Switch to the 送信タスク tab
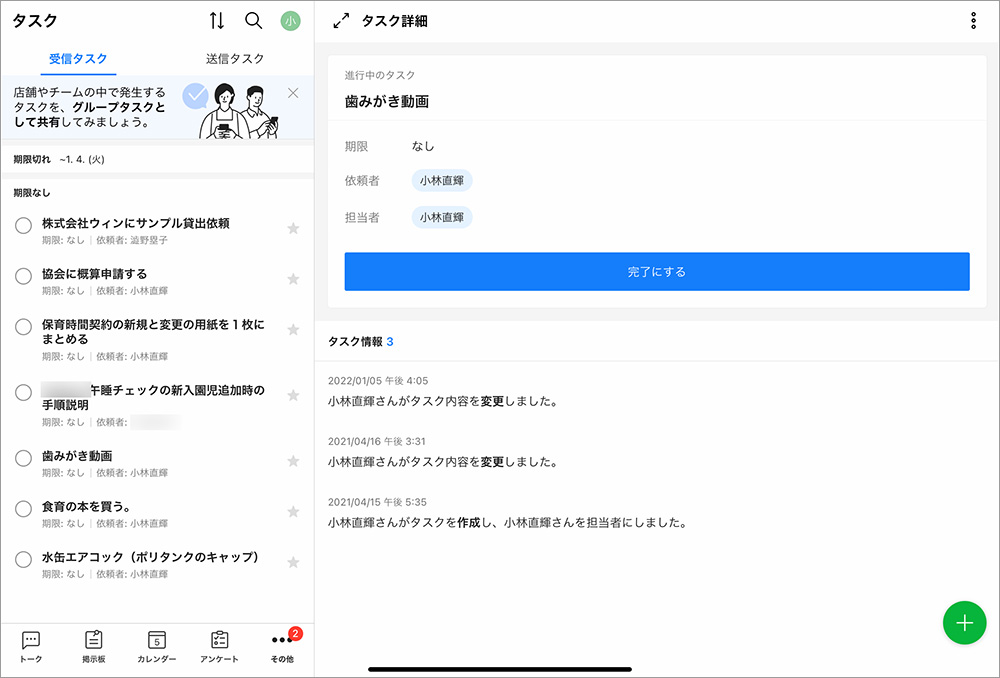Screen dimensions: 1000x678 tap(235, 59)
